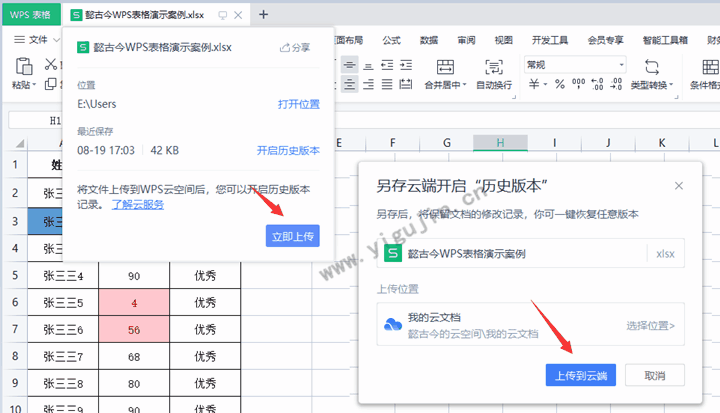Click the Type Conversion icon
Image resolution: width=720 pixels, height=413 pixels.
(652, 67)
